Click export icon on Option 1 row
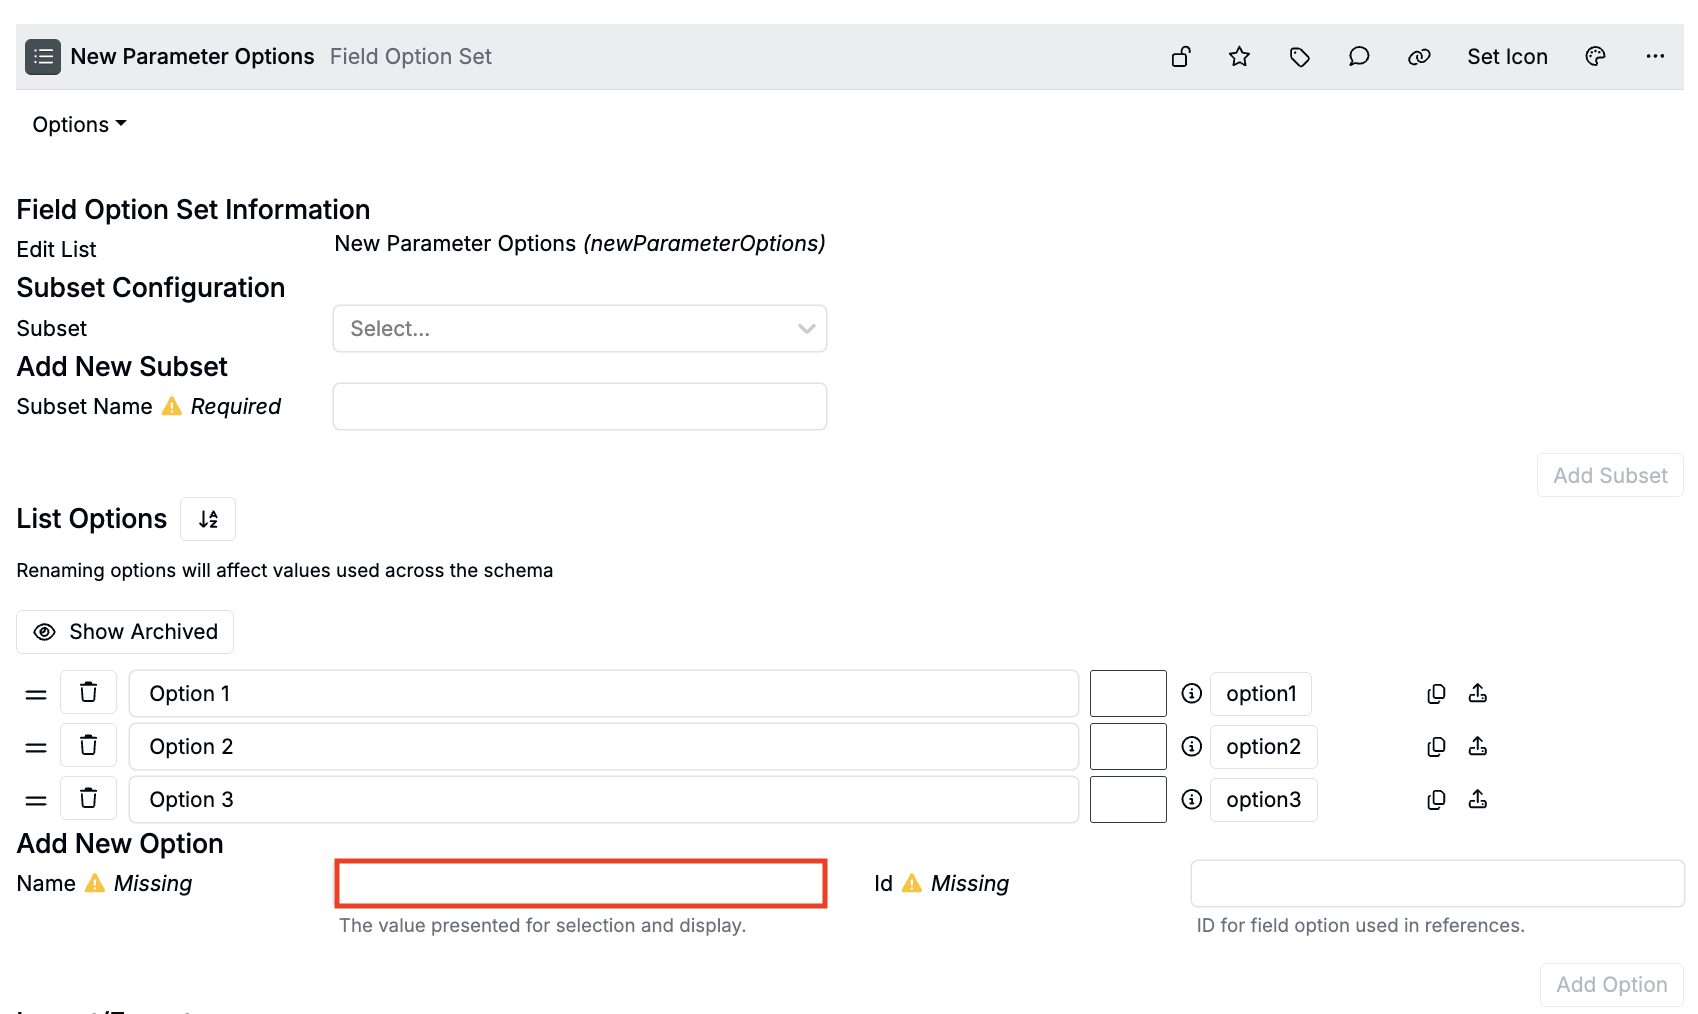The image size is (1698, 1014). click(1477, 693)
